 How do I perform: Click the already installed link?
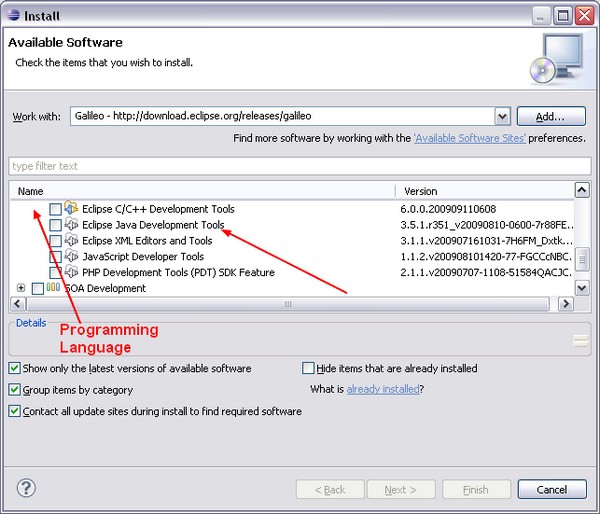pos(382,389)
